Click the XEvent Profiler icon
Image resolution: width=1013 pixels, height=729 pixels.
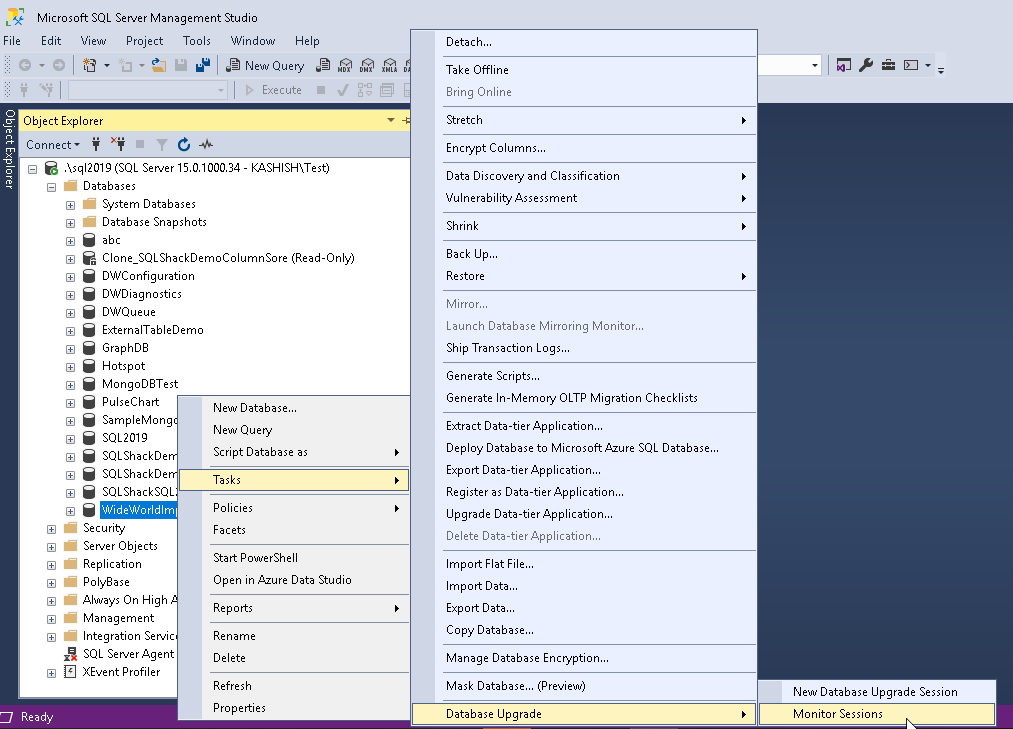coord(70,672)
